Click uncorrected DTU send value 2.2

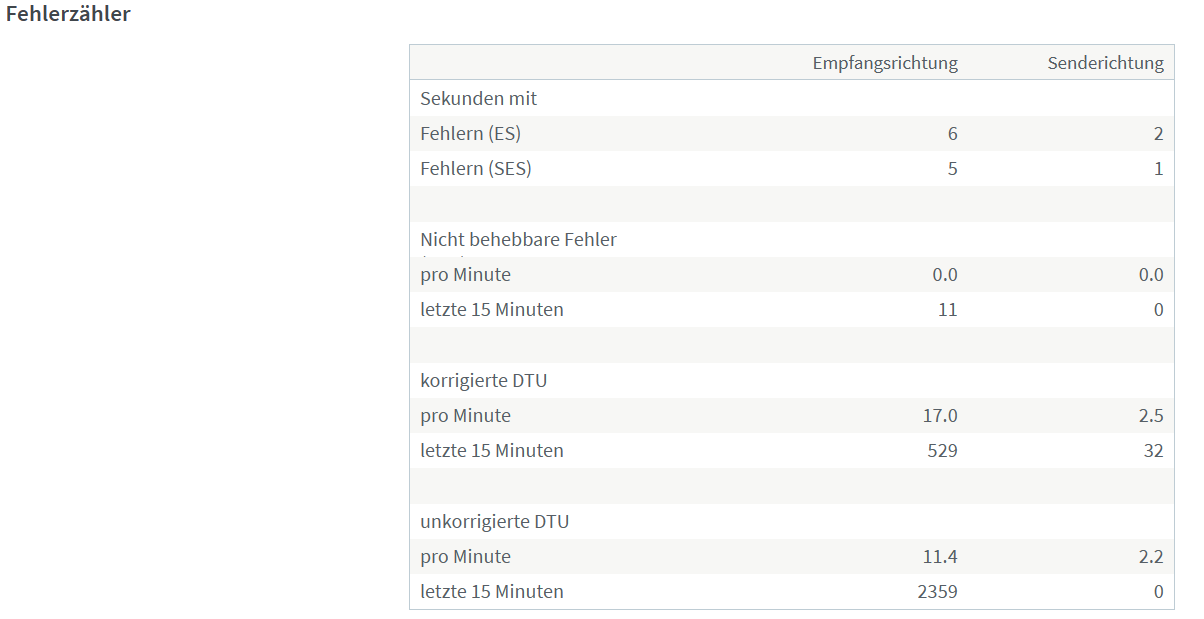[x=1151, y=557]
